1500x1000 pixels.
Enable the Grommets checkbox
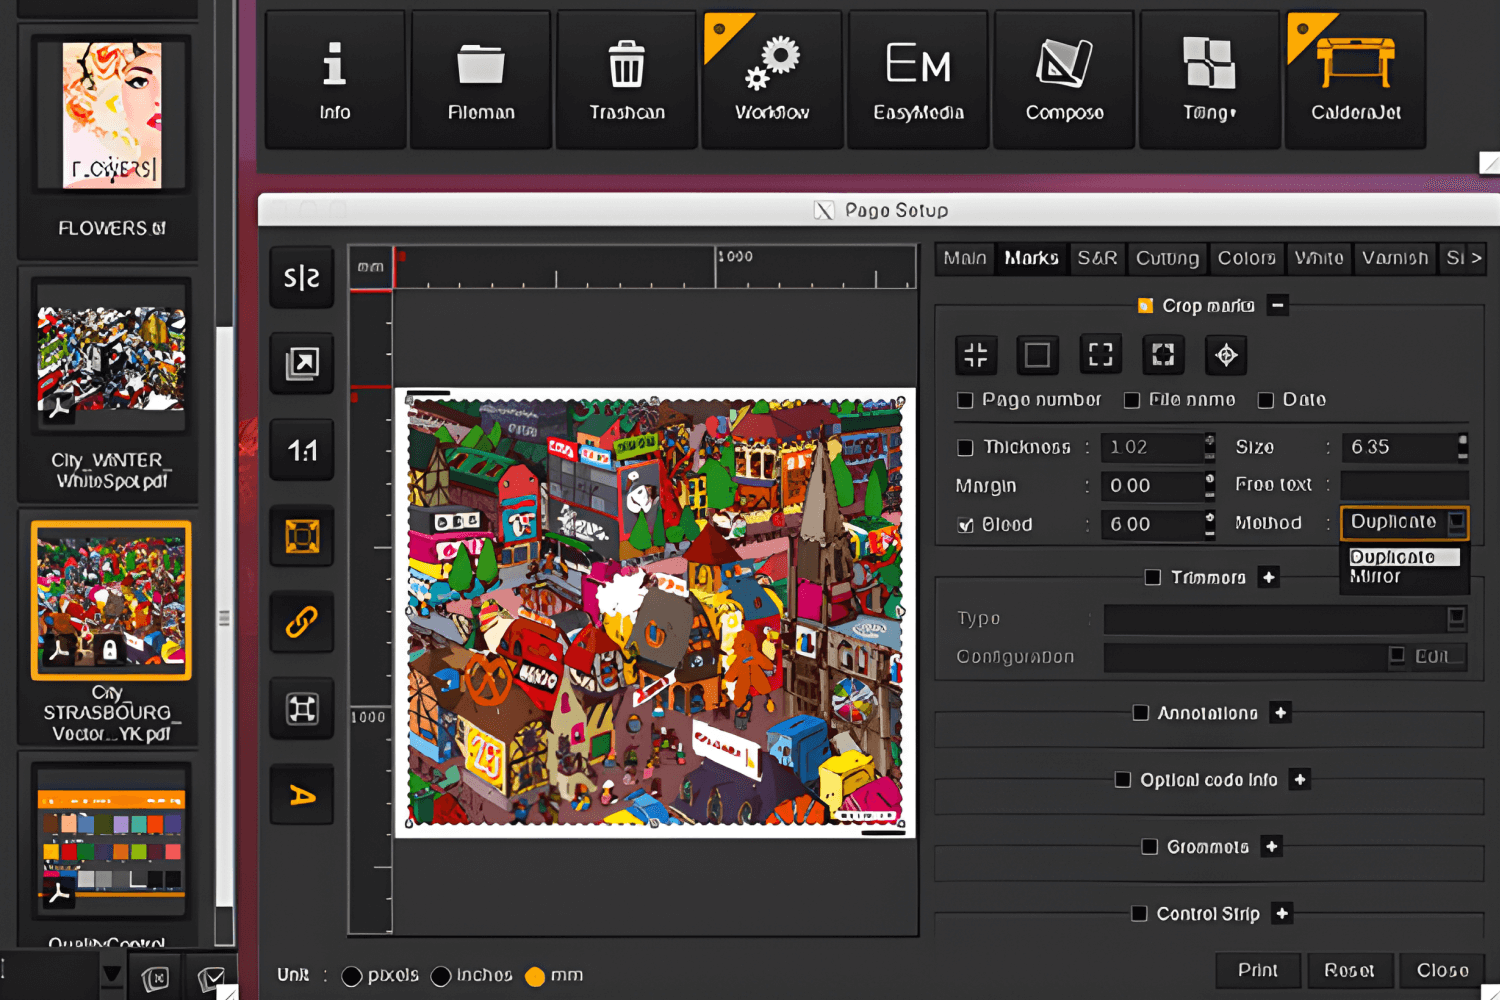coord(1150,846)
